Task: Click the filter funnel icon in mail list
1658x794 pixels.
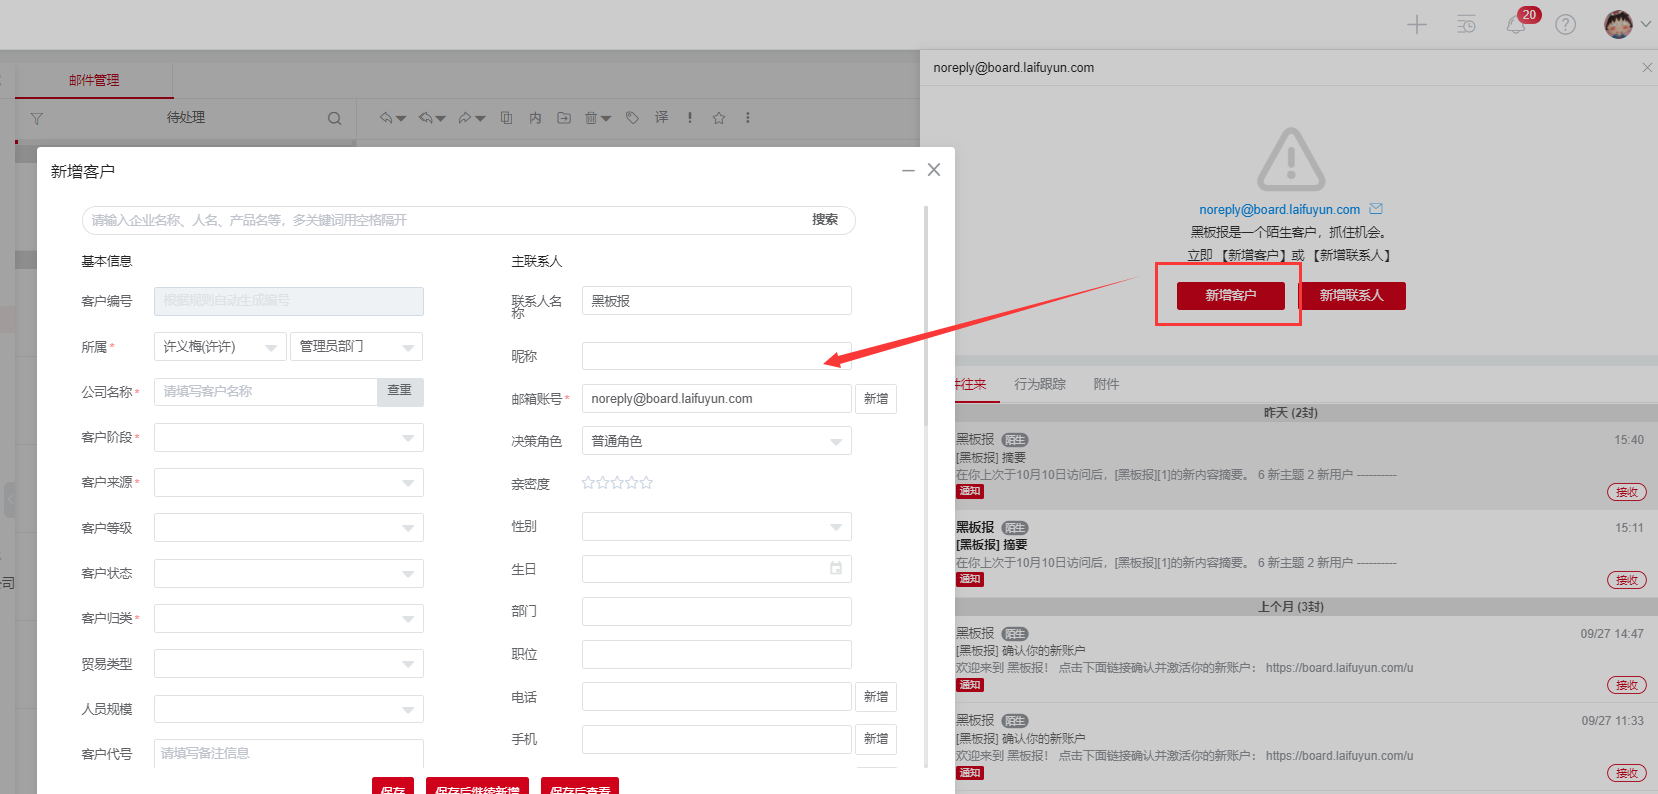Action: click(37, 119)
